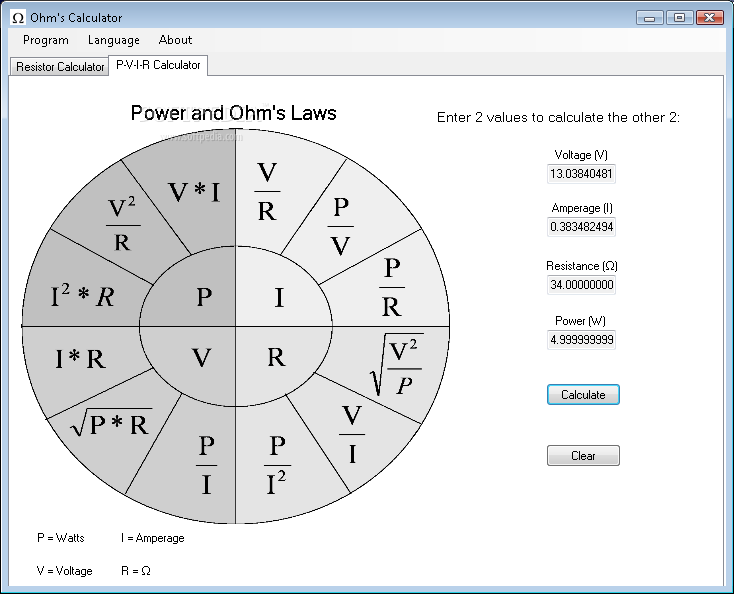
Task: Minimize the Ohm's Calculator window
Action: pos(650,18)
